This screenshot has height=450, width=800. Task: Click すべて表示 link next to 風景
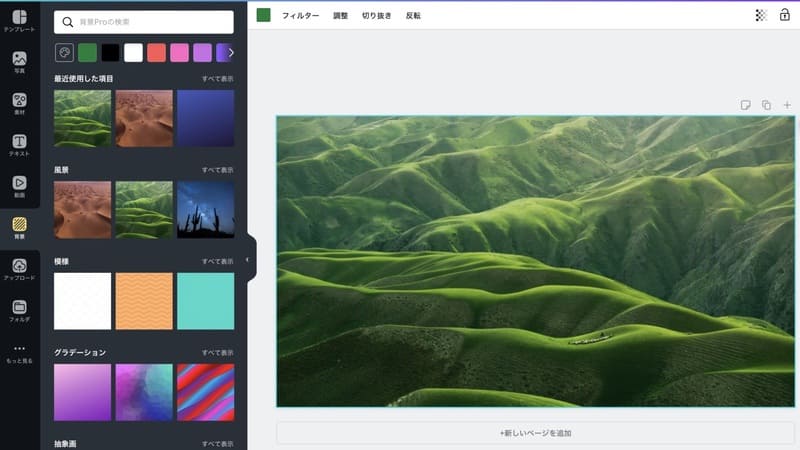217,170
